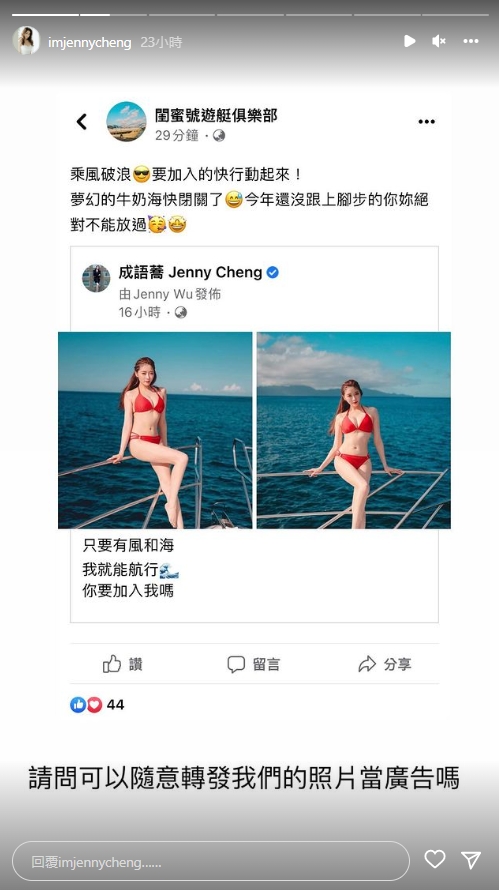The height and width of the screenshot is (890, 499).
Task: Click the 讚 like button
Action: (123, 664)
